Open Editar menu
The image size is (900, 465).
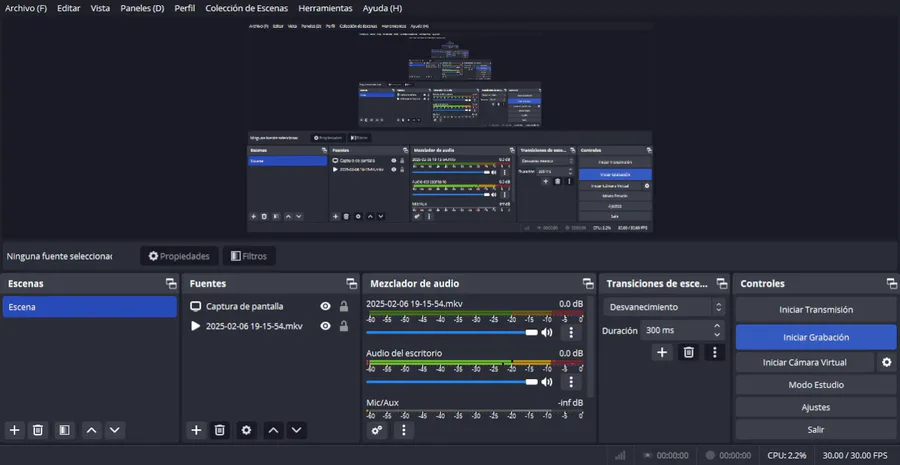[68, 9]
